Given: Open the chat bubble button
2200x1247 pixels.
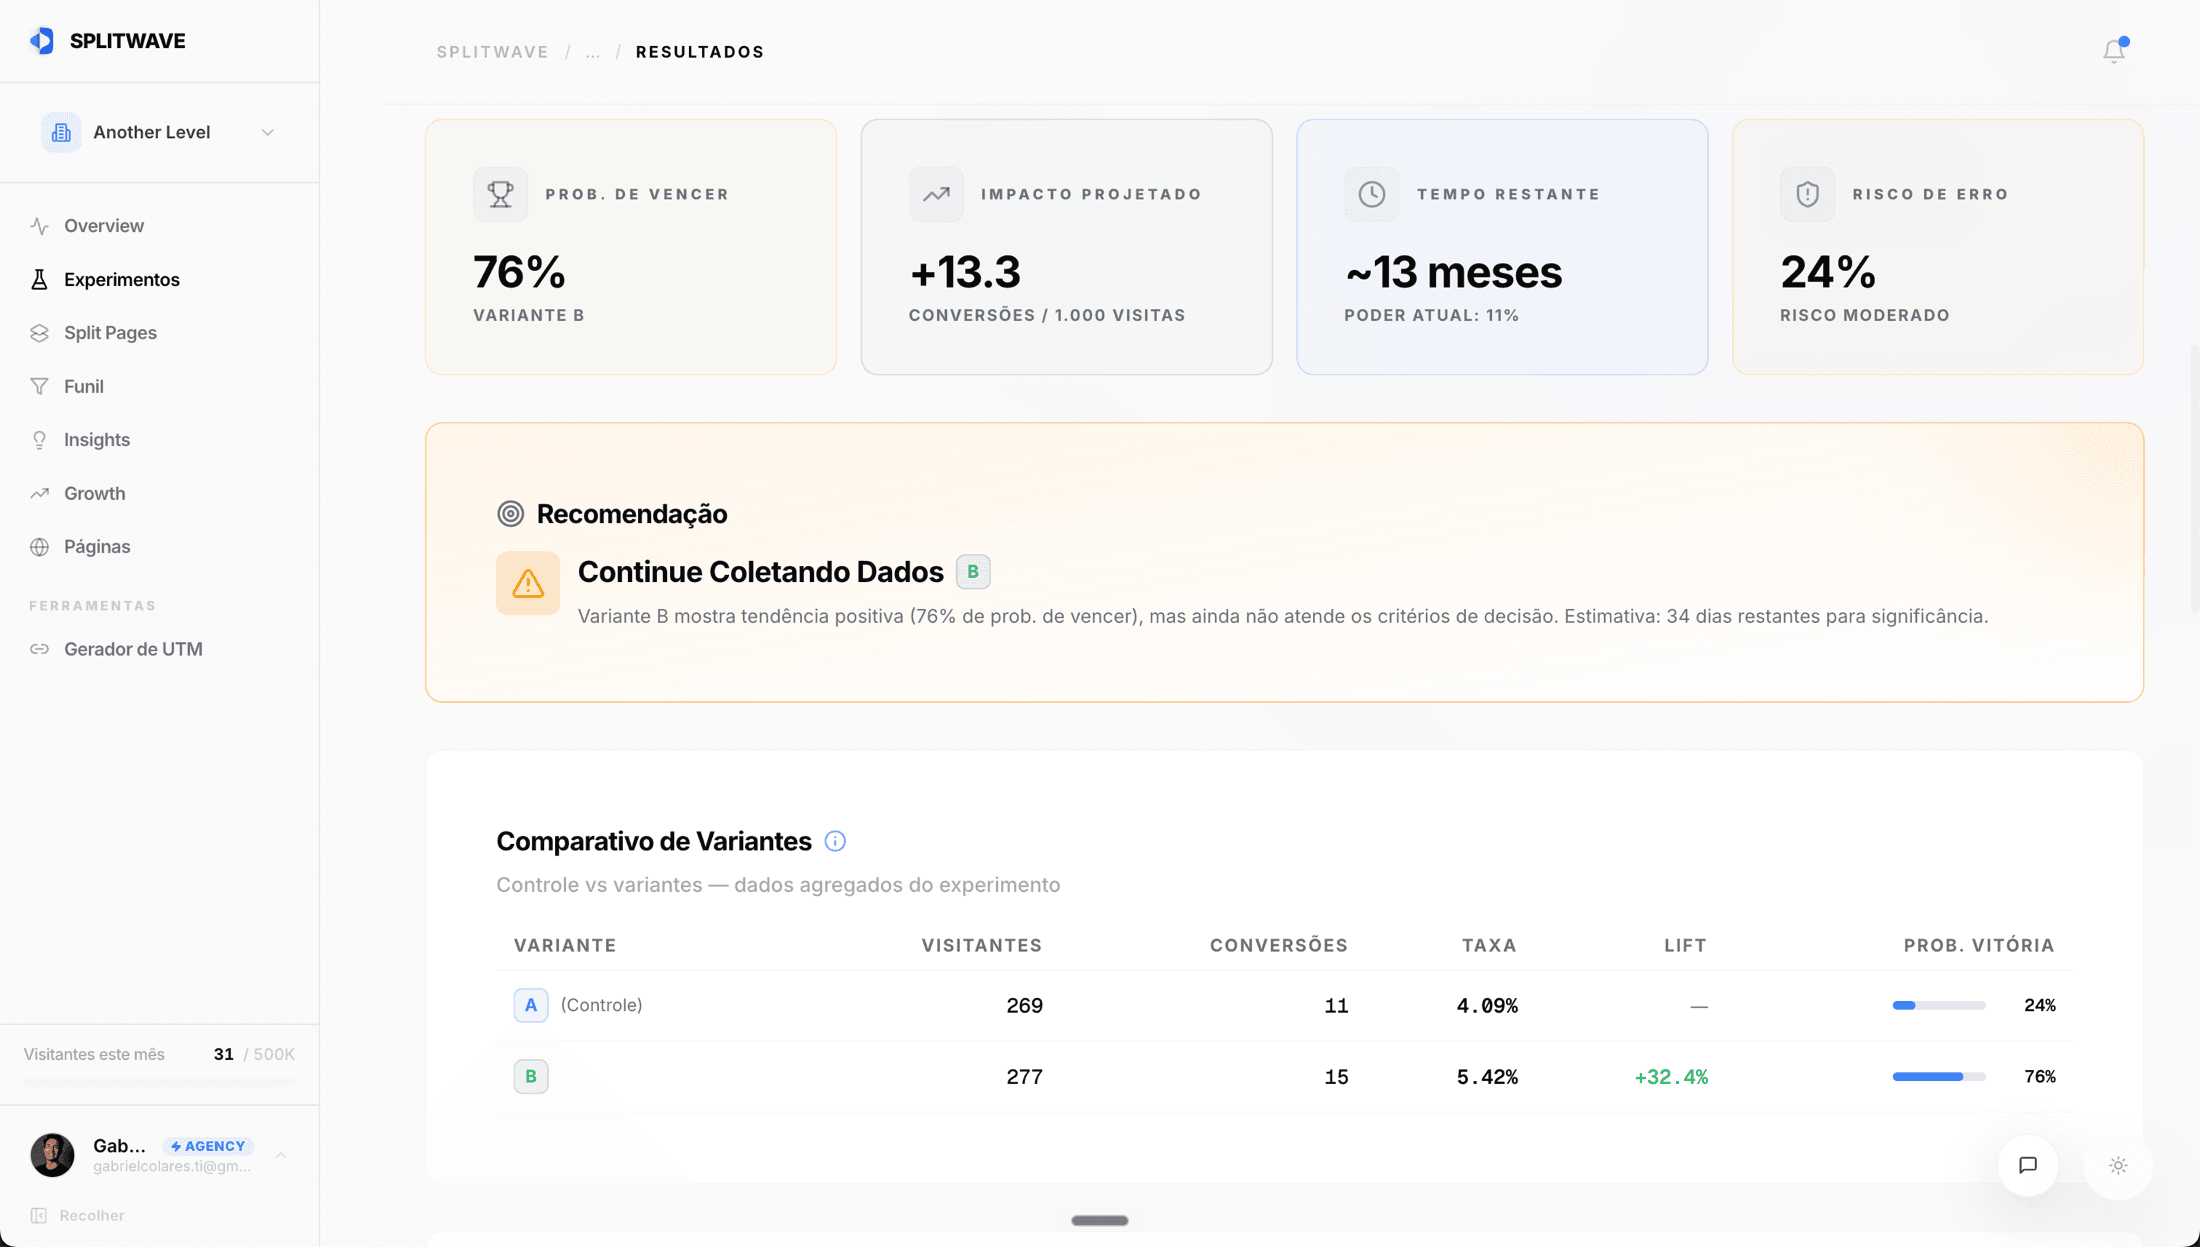Looking at the screenshot, I should coord(2028,1165).
